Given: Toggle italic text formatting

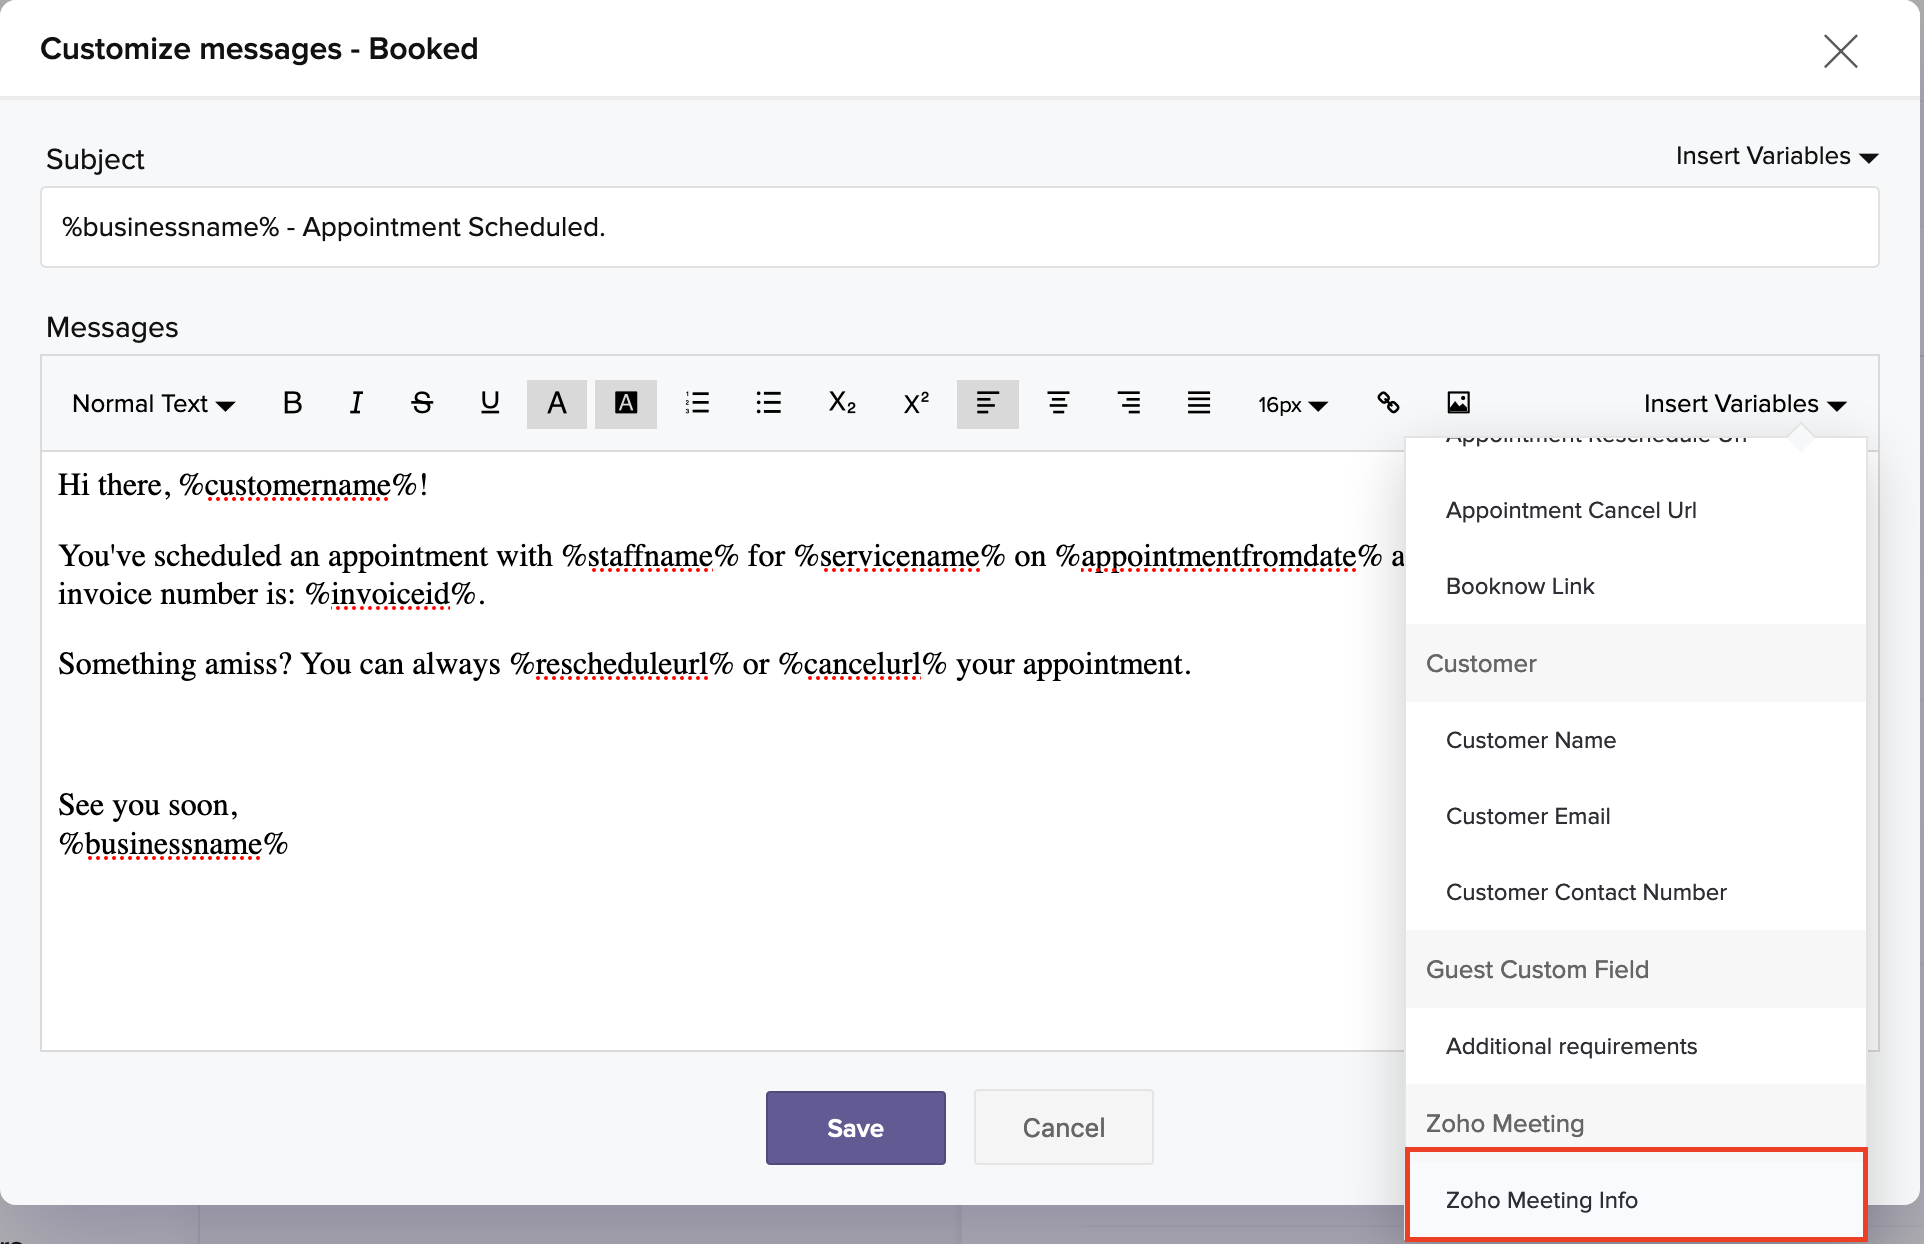Looking at the screenshot, I should point(356,403).
